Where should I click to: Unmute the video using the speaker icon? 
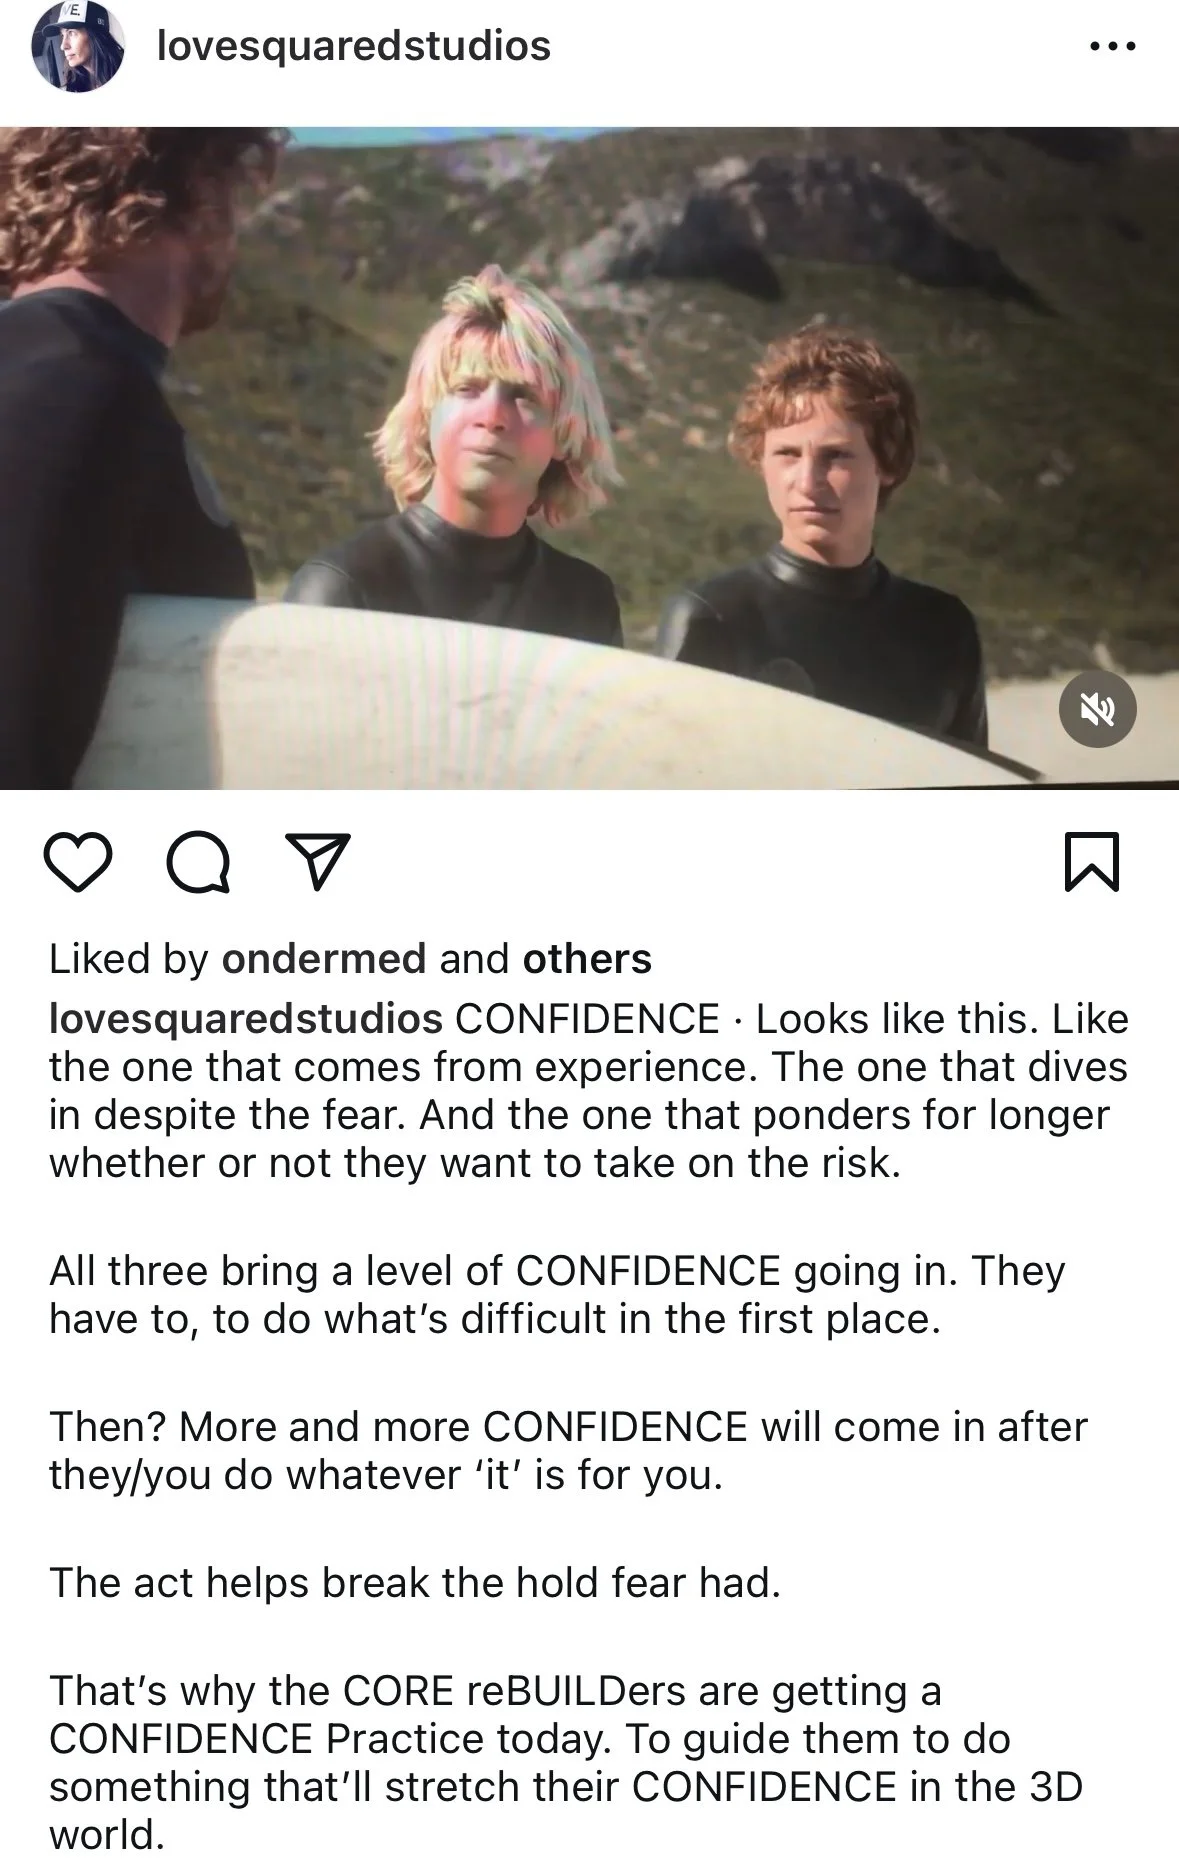point(1097,709)
